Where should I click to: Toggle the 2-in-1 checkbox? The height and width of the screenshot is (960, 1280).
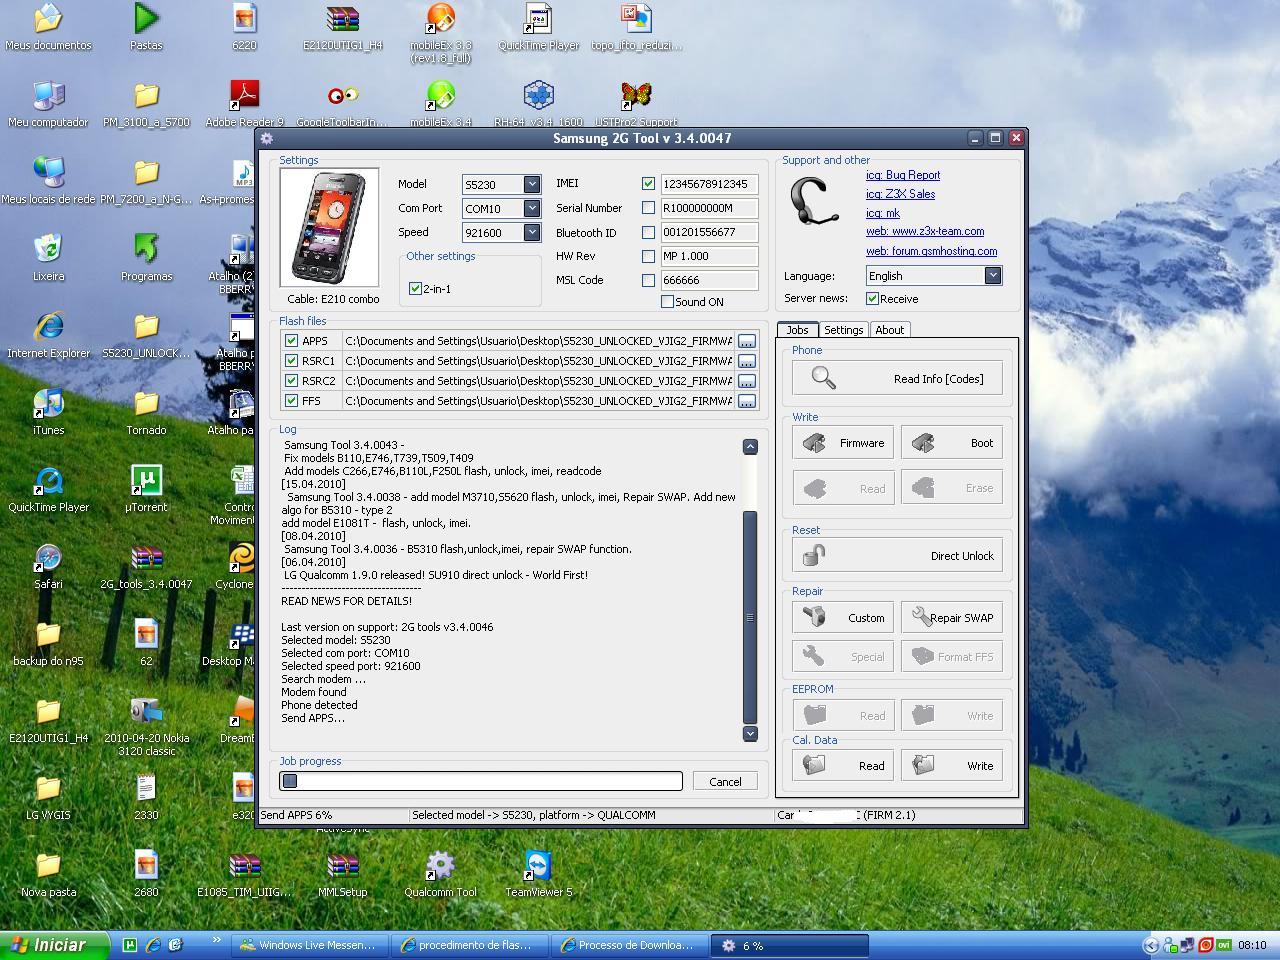point(415,288)
